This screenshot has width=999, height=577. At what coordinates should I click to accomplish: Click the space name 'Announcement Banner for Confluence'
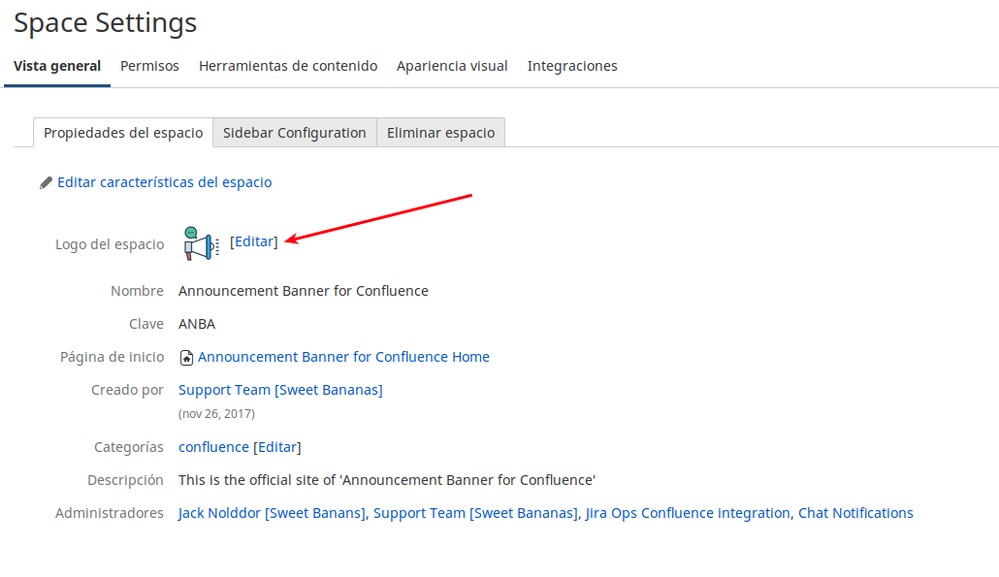[x=303, y=291]
